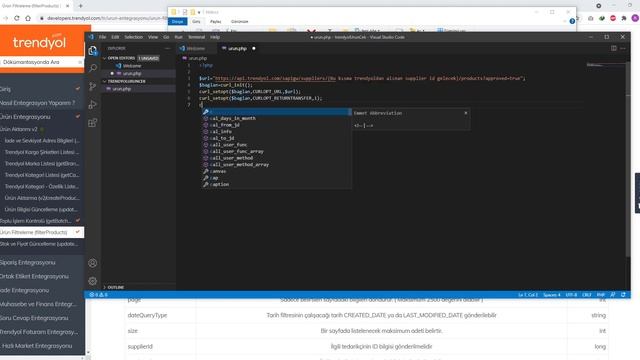Open the editor More Actions ellipsis icon

(x=623, y=48)
